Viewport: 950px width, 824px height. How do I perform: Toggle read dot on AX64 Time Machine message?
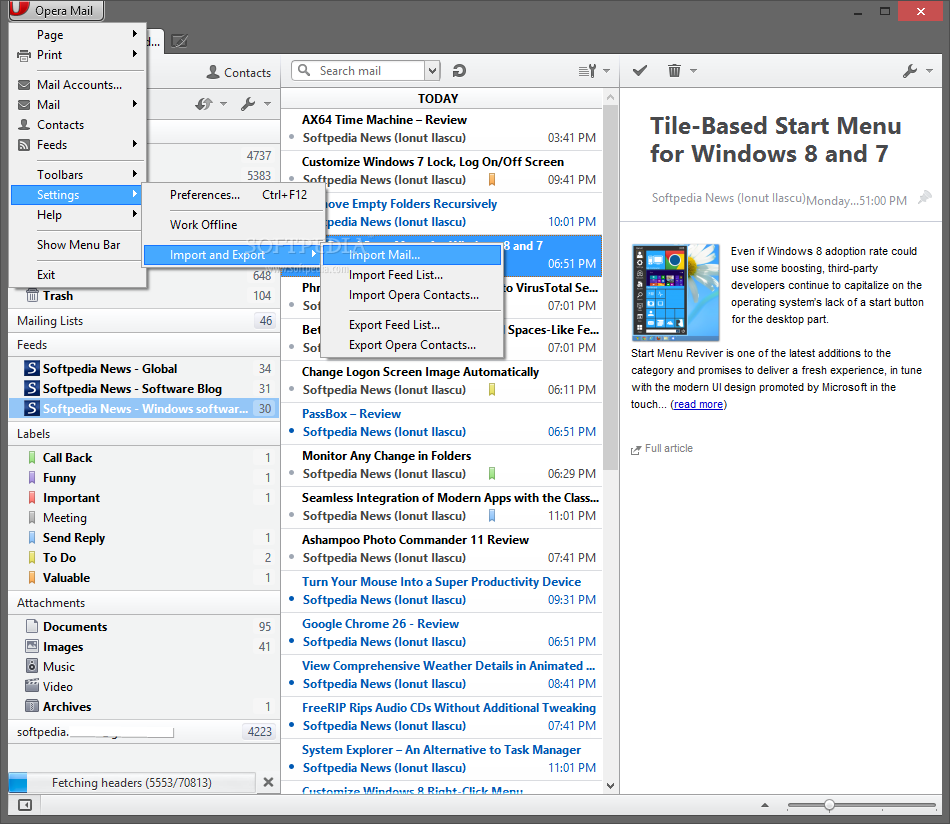point(291,138)
